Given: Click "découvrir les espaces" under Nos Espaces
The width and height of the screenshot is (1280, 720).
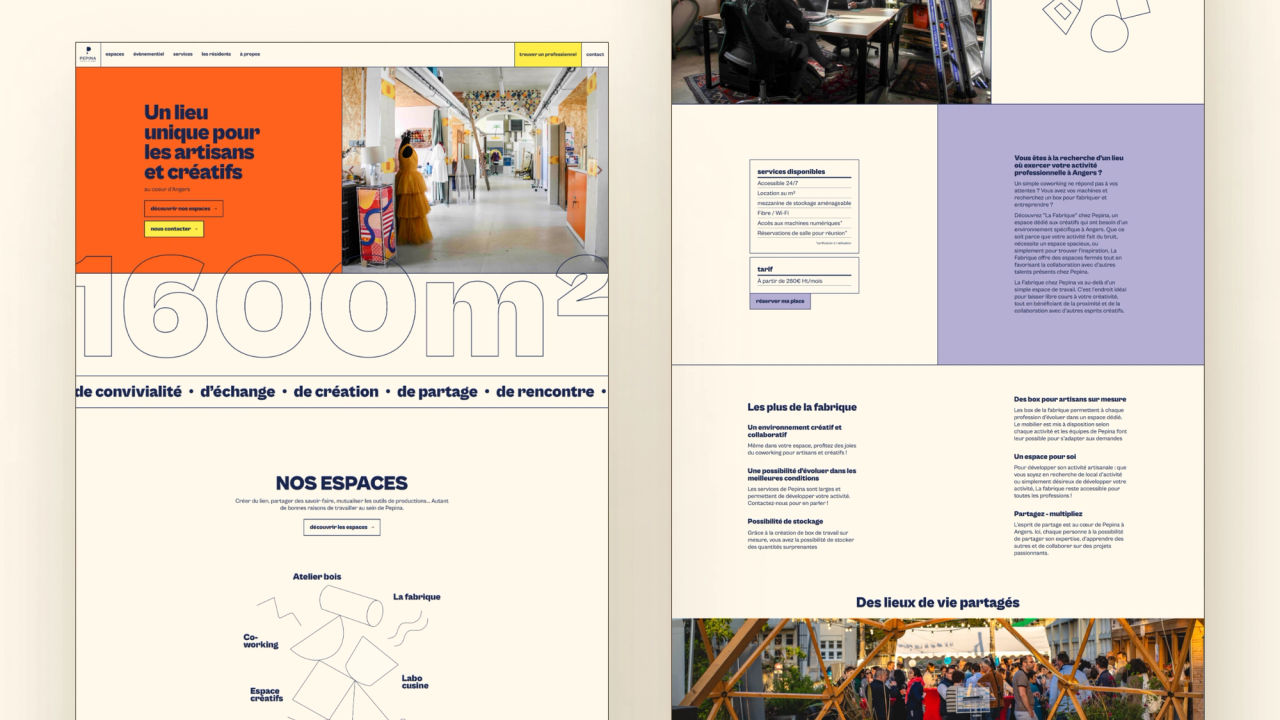Looking at the screenshot, I should pyautogui.click(x=342, y=527).
